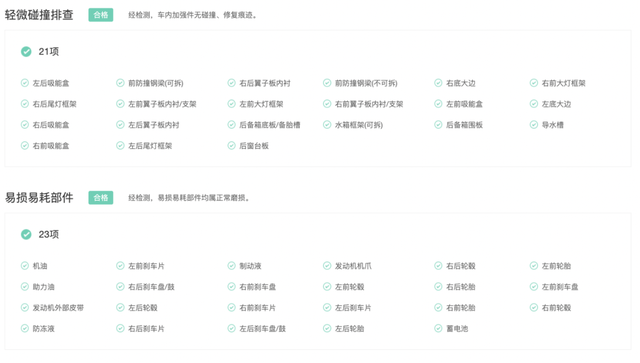This screenshot has height=363, width=640.
Task: Click the check icon beside 蓄电池
Action: tap(438, 328)
